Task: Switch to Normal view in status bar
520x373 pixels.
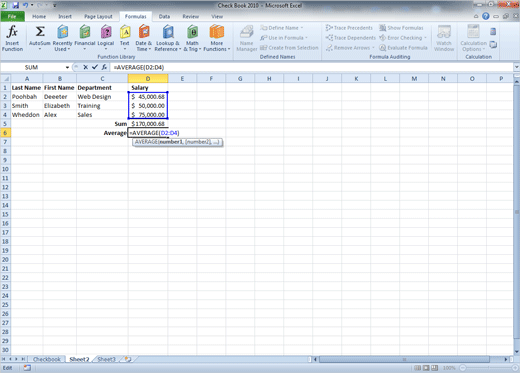Action: (417, 368)
